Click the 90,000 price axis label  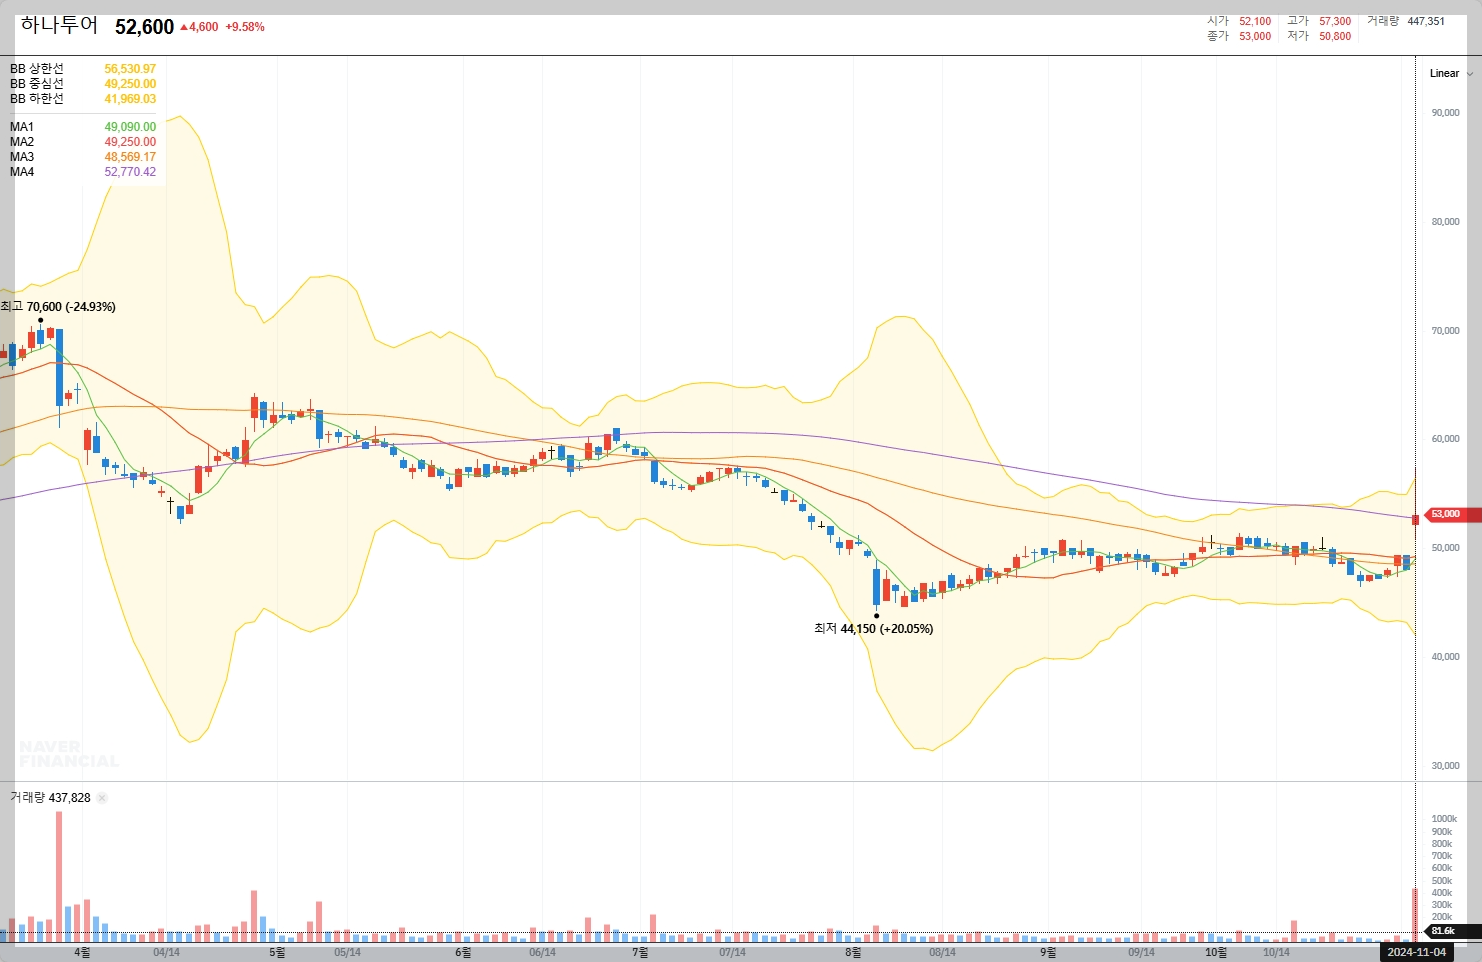[1445, 113]
